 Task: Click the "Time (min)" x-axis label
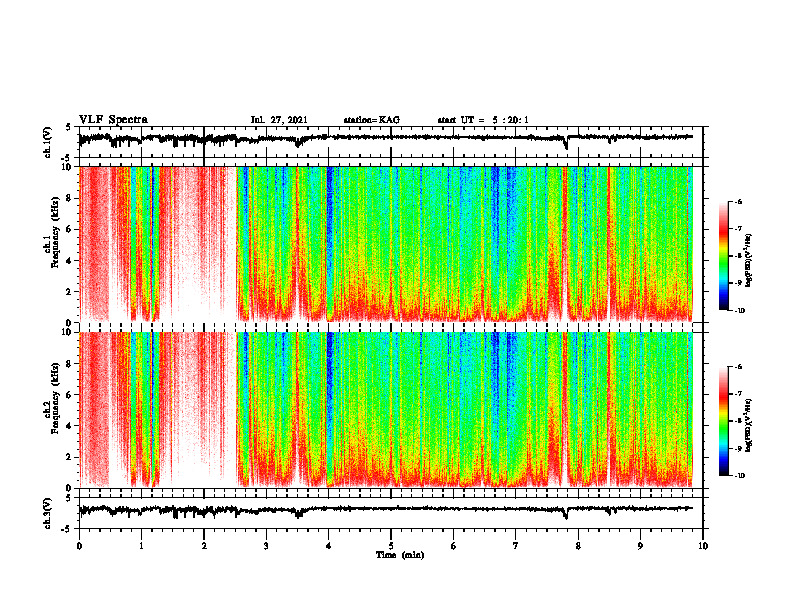[400, 555]
